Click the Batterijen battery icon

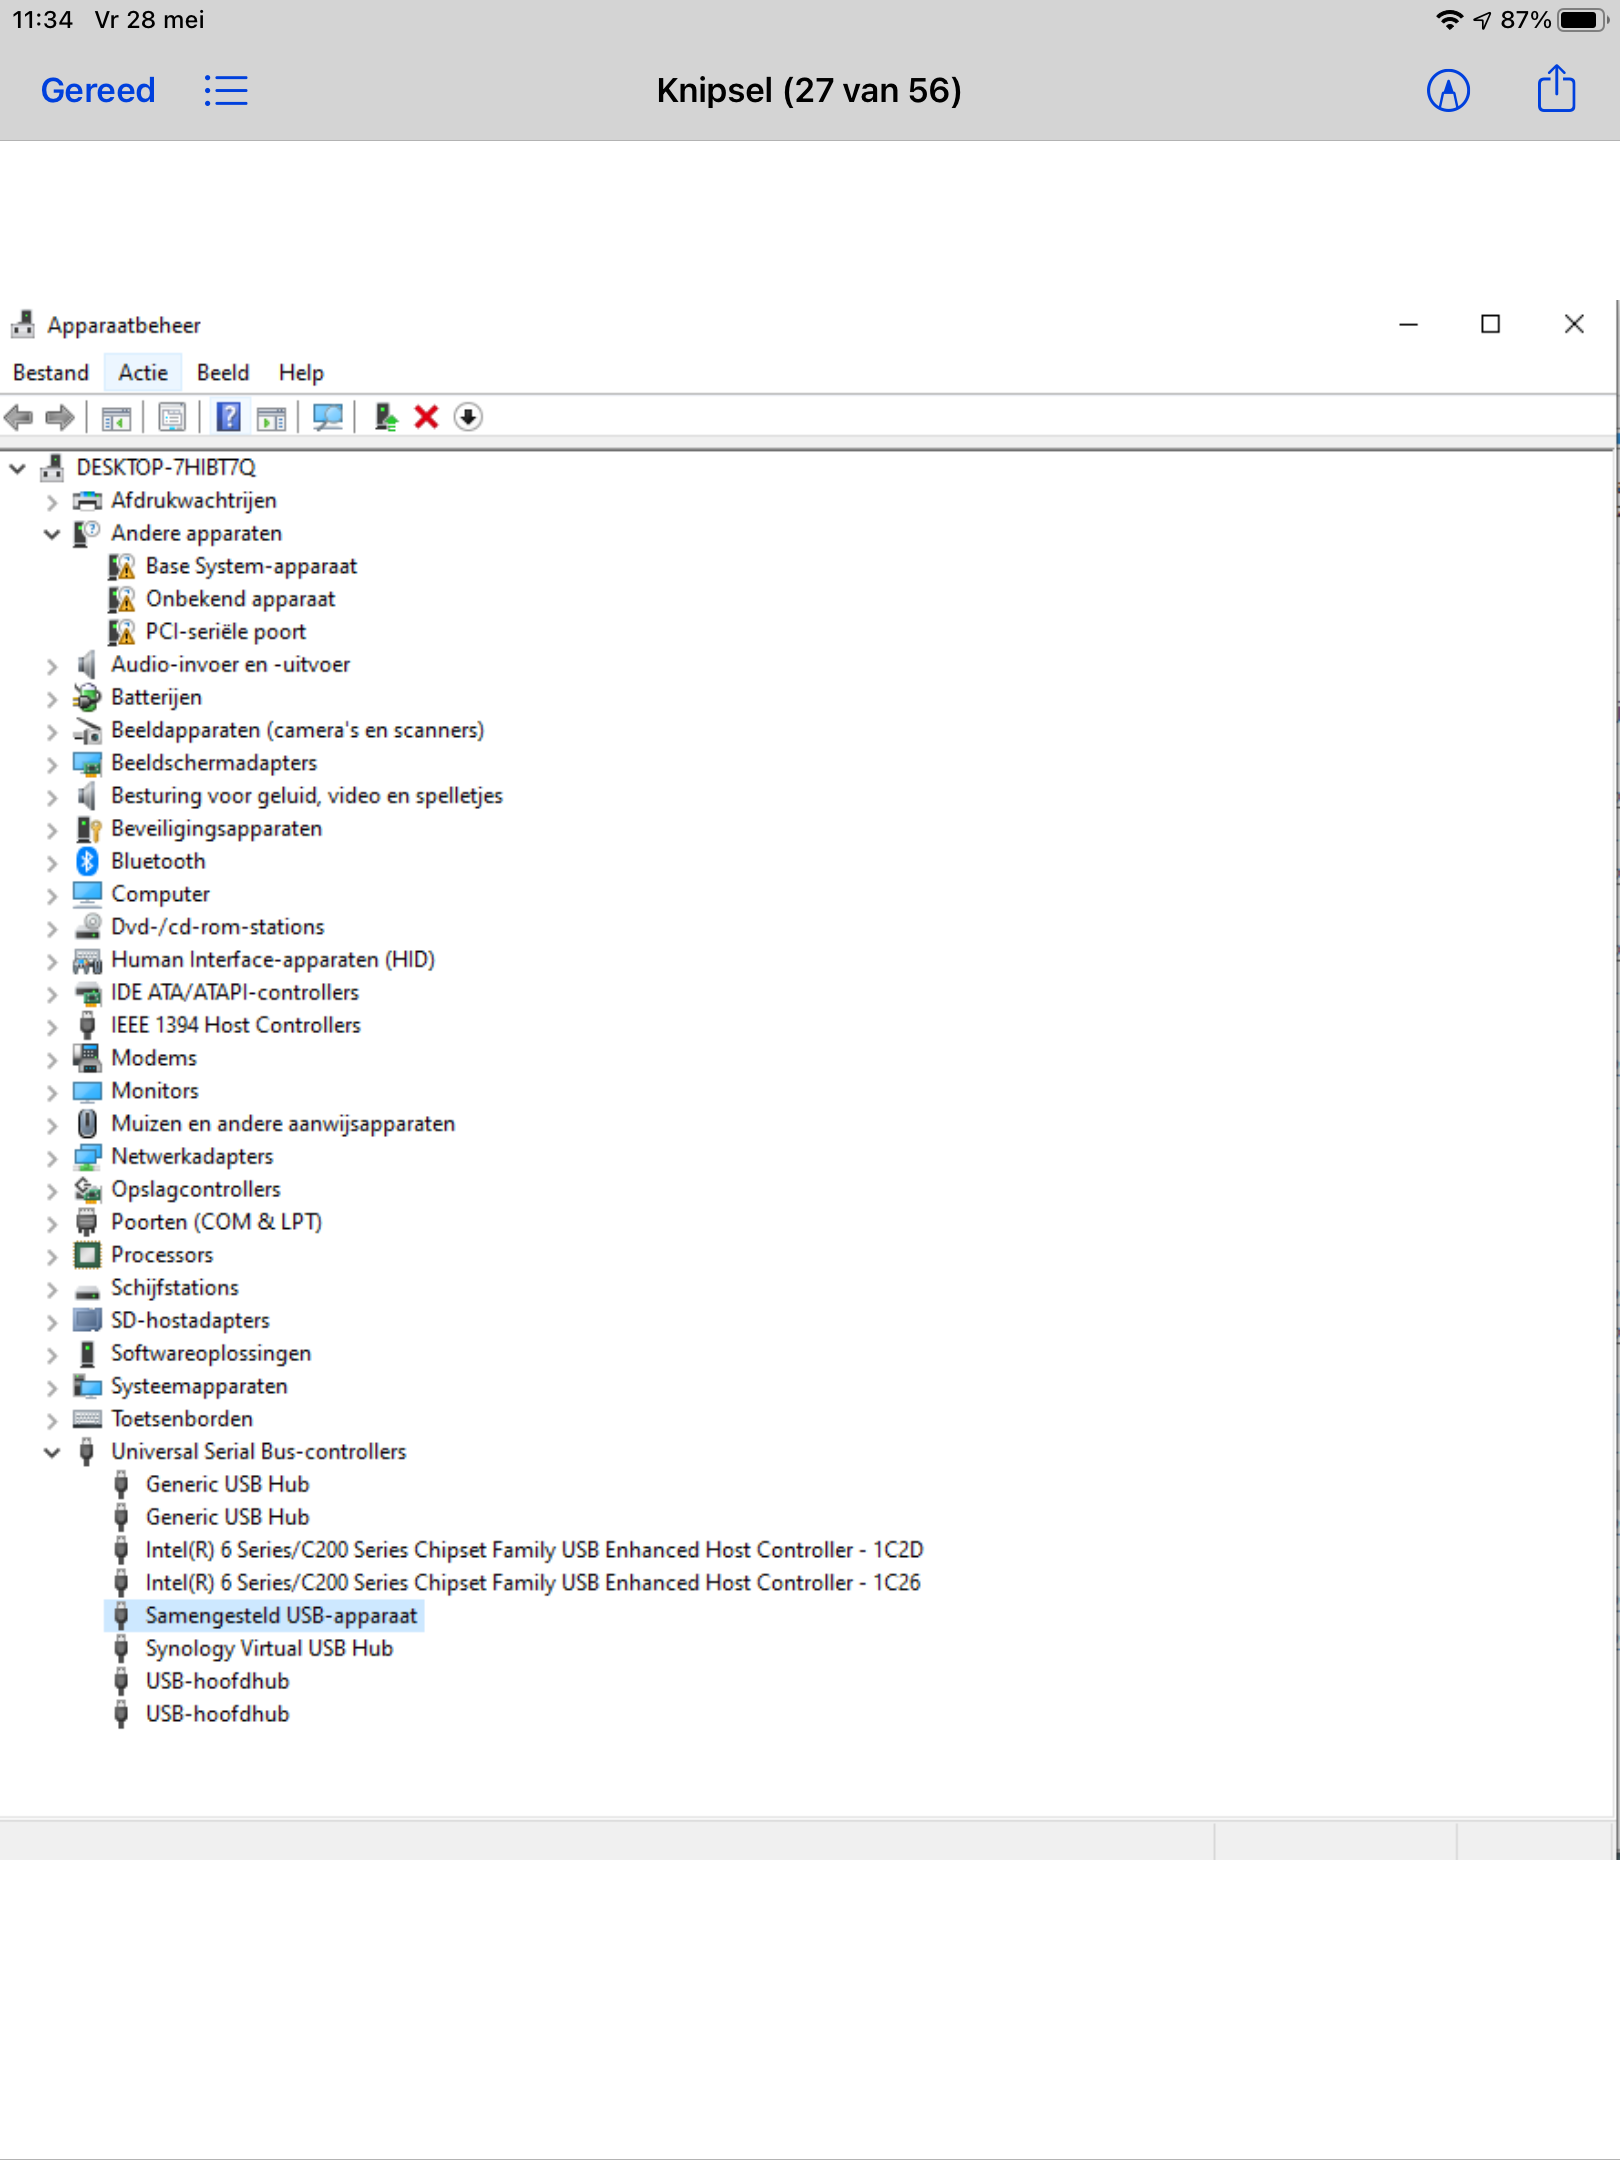(x=88, y=697)
